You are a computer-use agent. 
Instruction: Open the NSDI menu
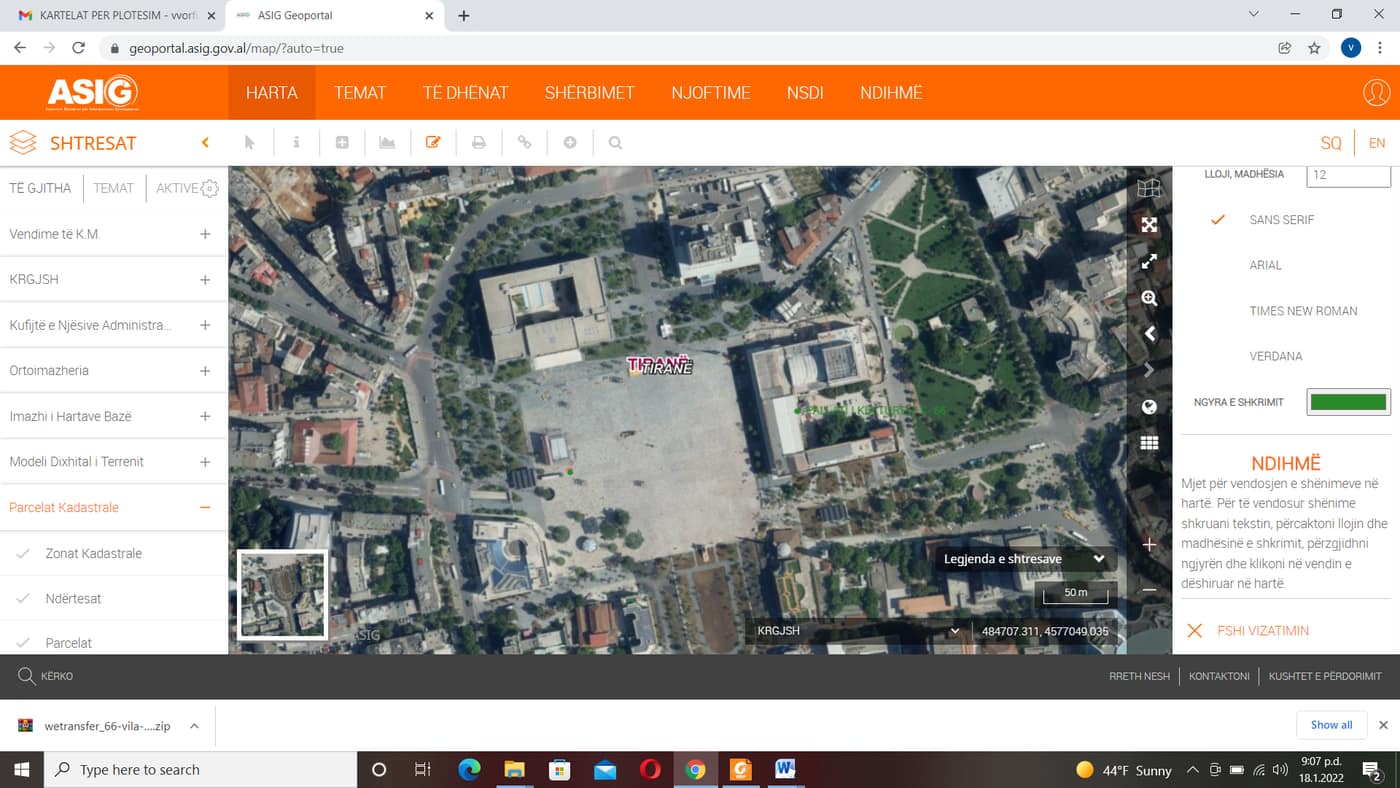click(805, 93)
